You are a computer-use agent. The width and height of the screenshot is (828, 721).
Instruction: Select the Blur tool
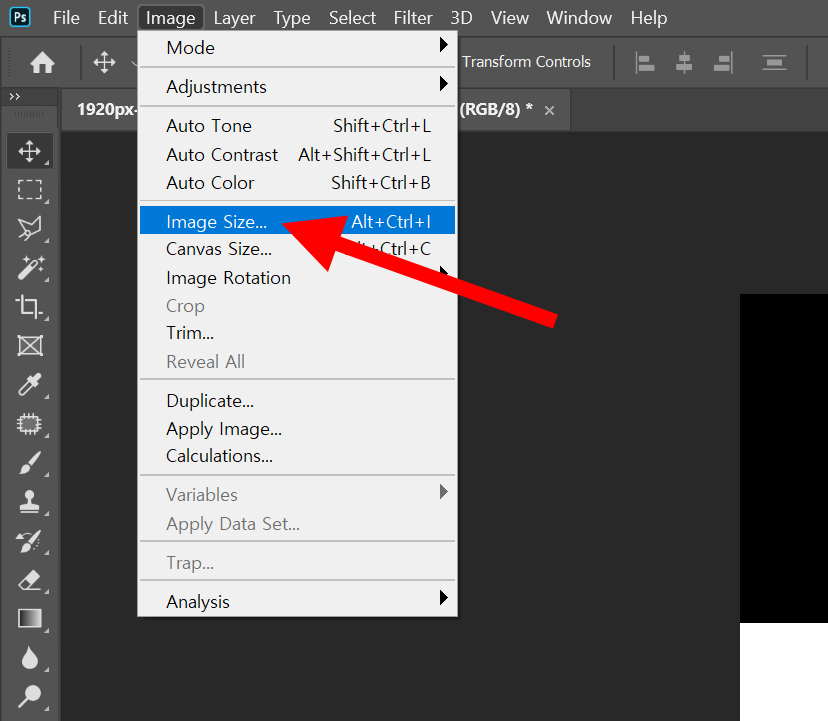pyautogui.click(x=30, y=658)
